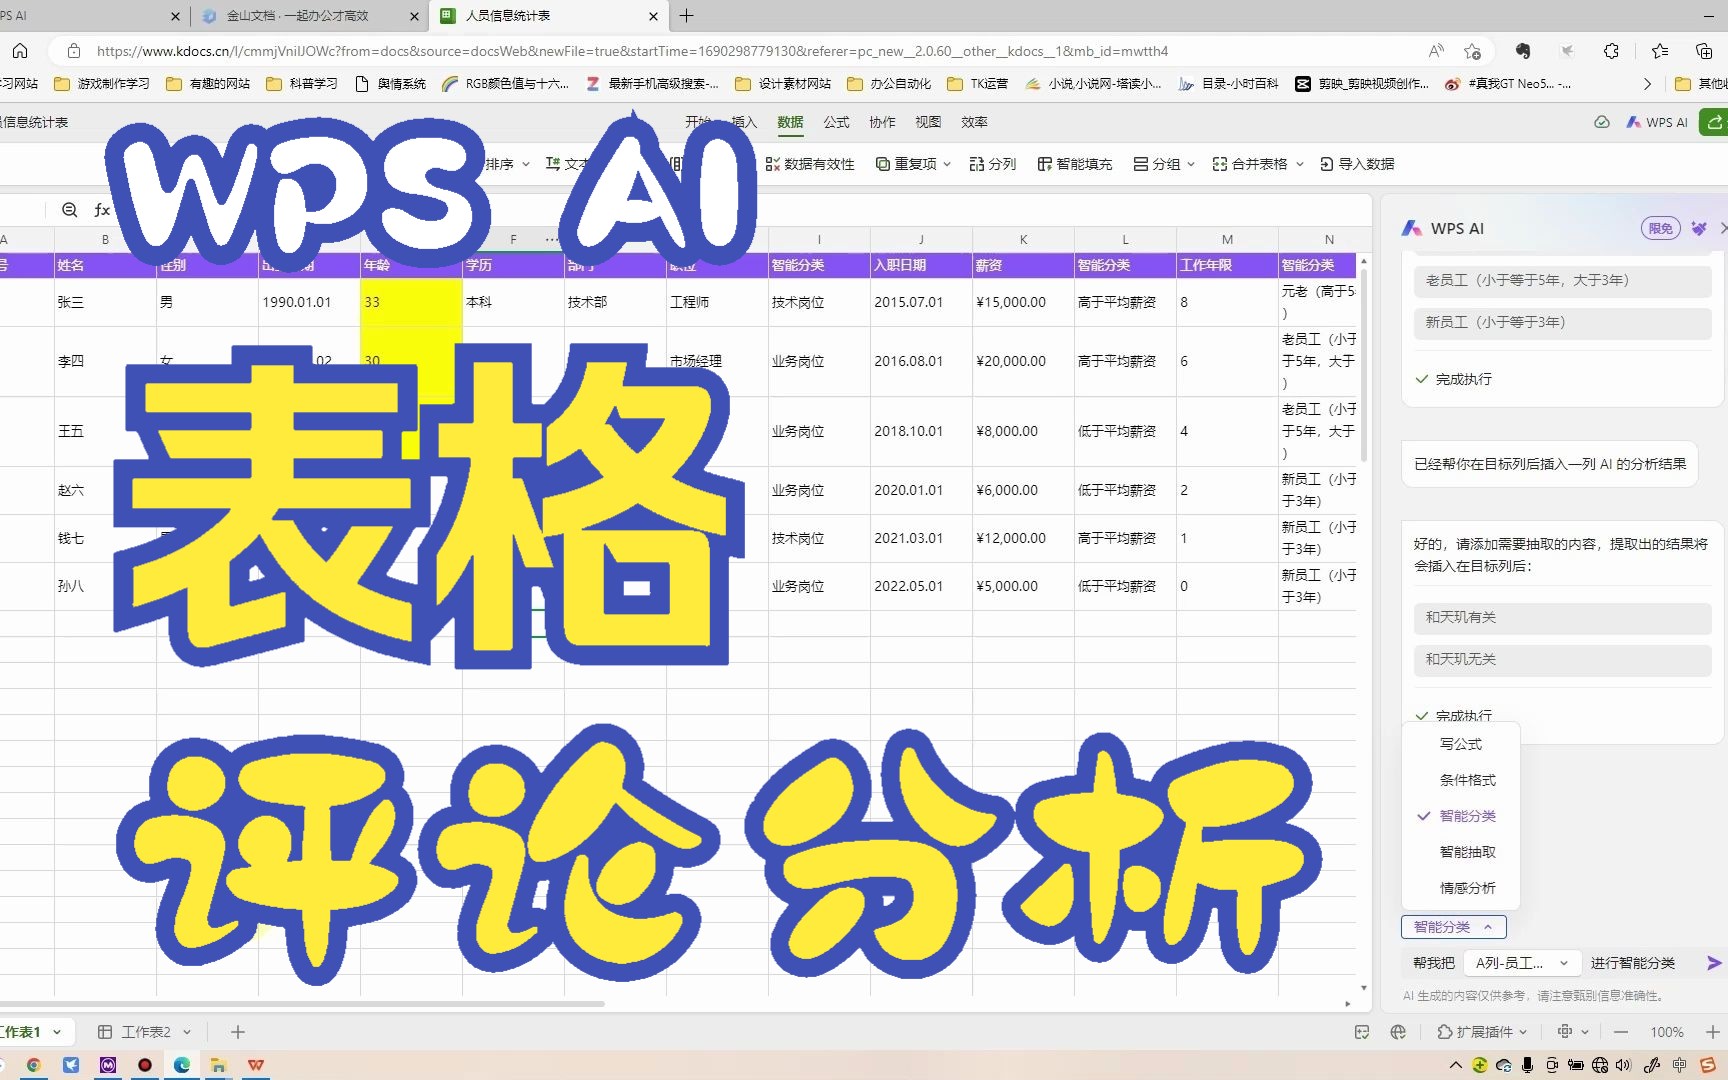
Task: Open the 公式 ribbon tab
Action: coord(836,122)
